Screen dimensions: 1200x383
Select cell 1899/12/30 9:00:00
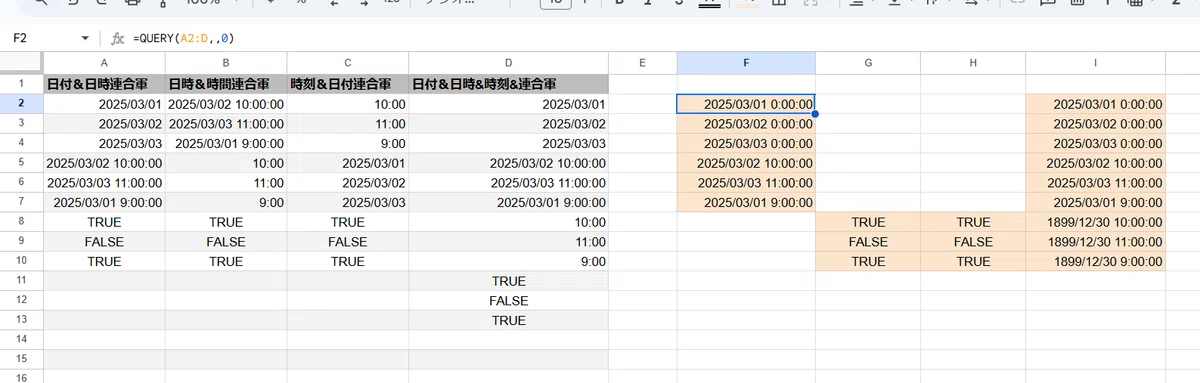point(1096,261)
